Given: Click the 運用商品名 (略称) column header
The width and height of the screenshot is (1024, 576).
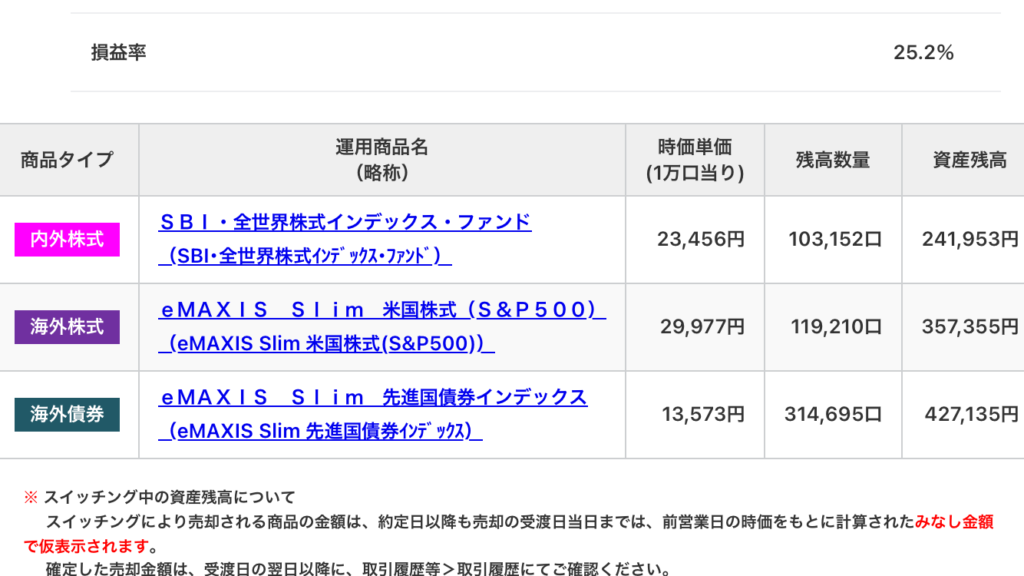Looking at the screenshot, I should (381, 160).
